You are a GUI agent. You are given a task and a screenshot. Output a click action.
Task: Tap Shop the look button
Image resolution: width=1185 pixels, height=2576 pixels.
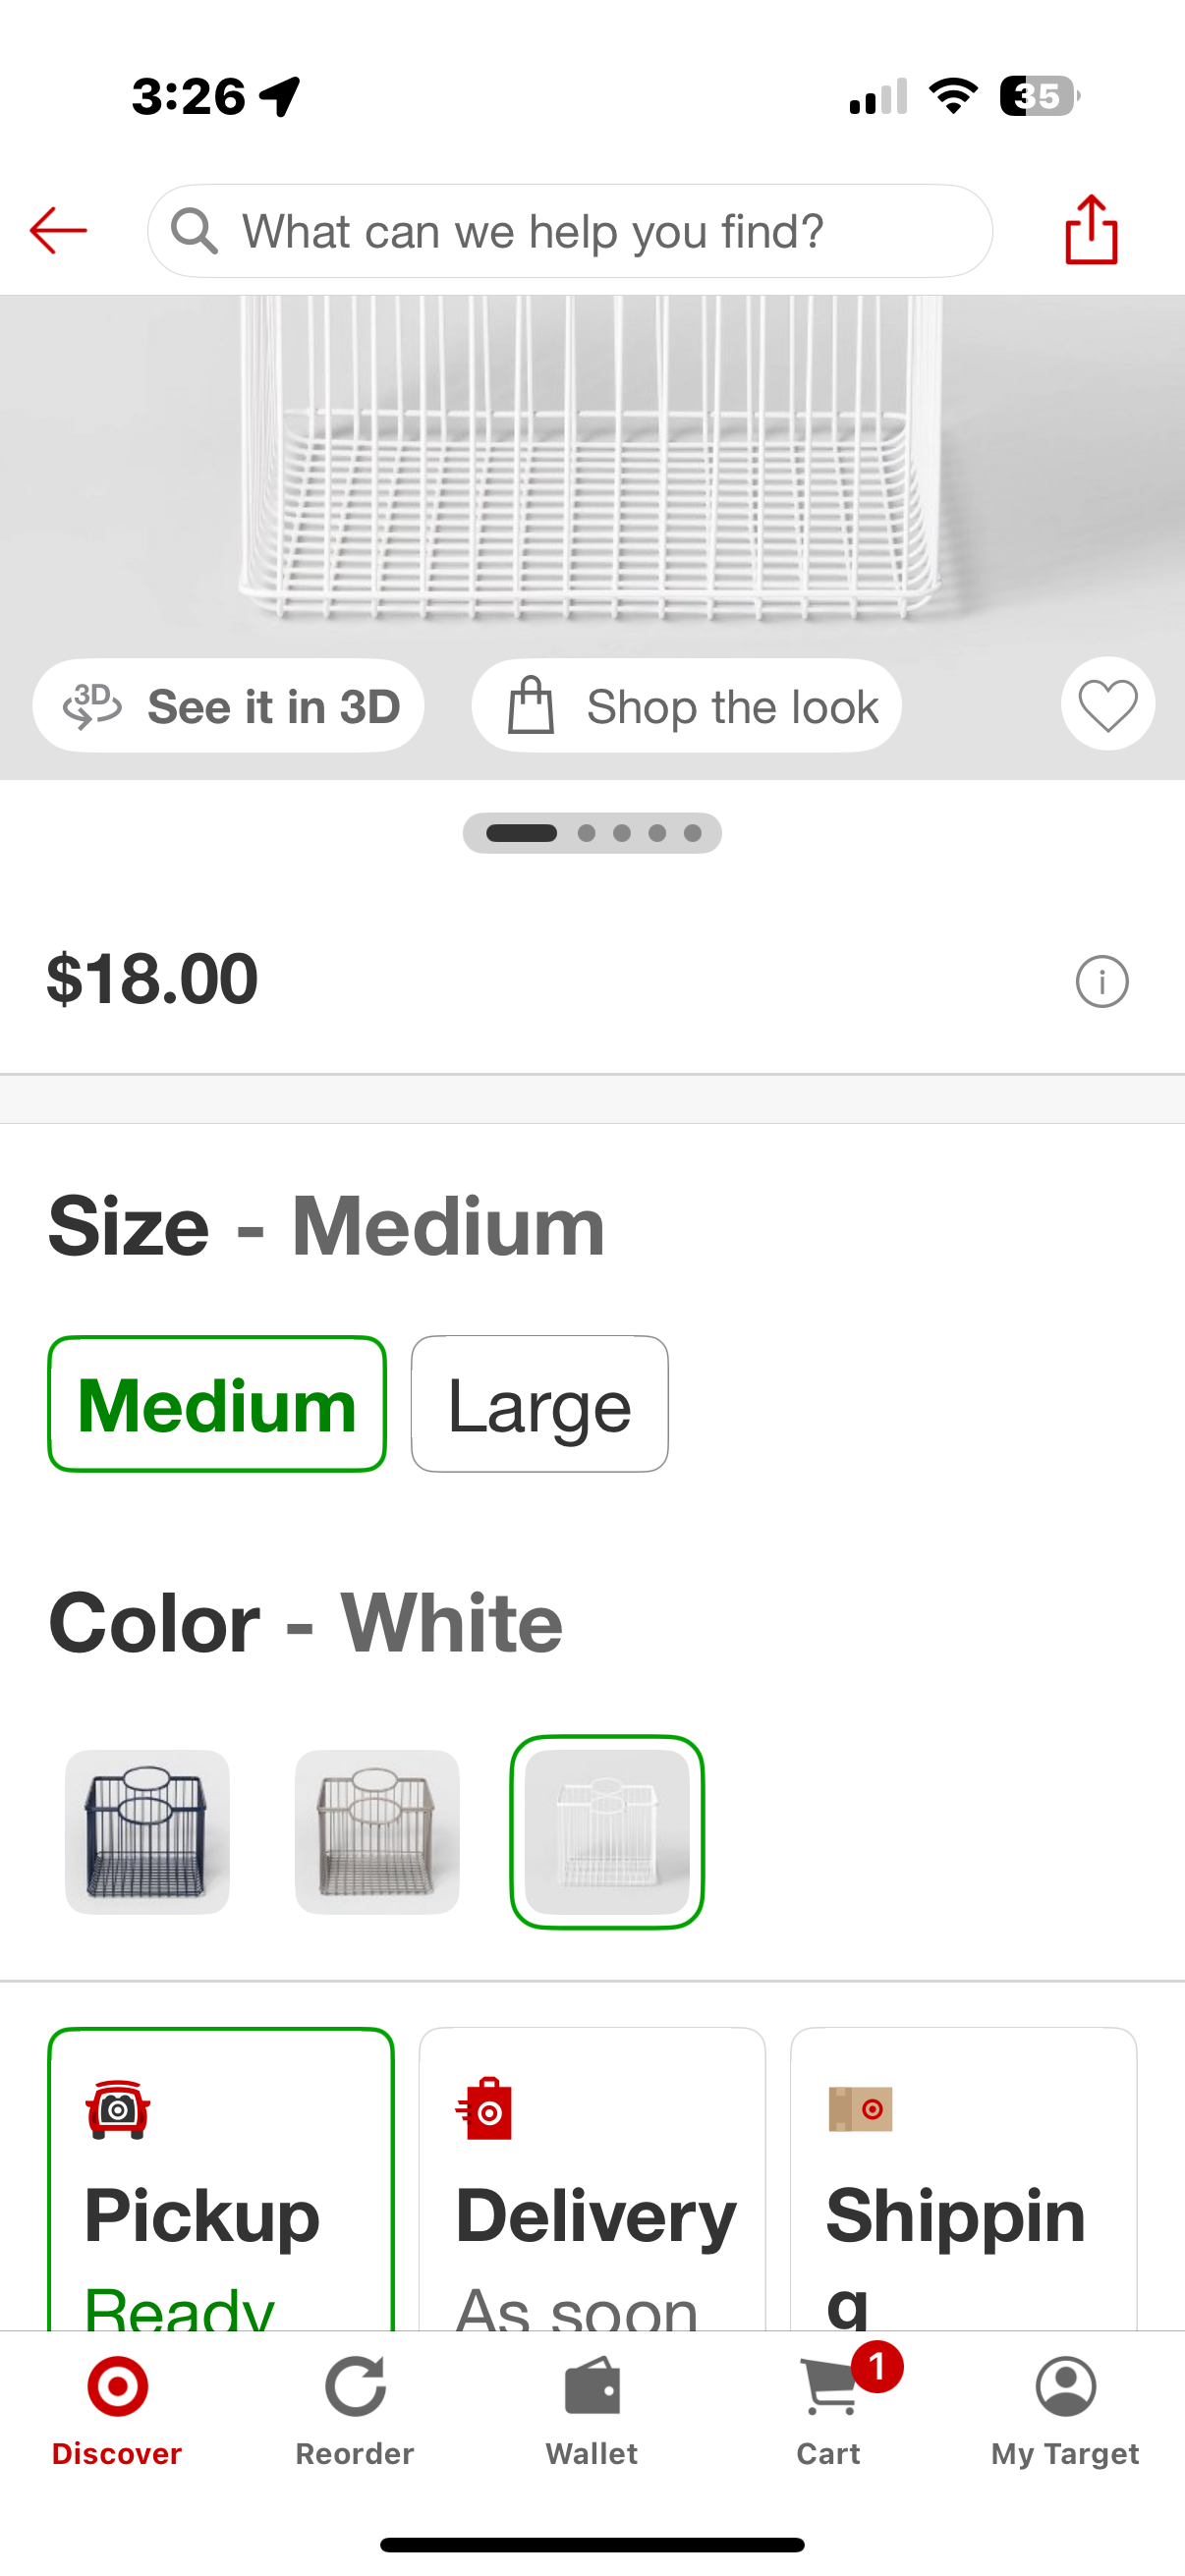click(x=687, y=706)
